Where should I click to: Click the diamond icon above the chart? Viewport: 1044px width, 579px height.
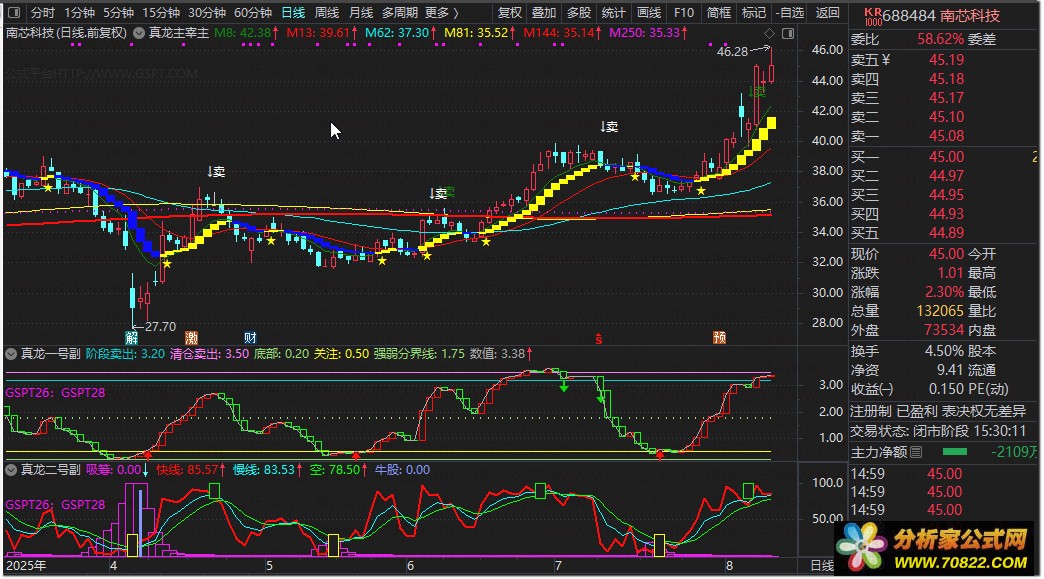770,33
